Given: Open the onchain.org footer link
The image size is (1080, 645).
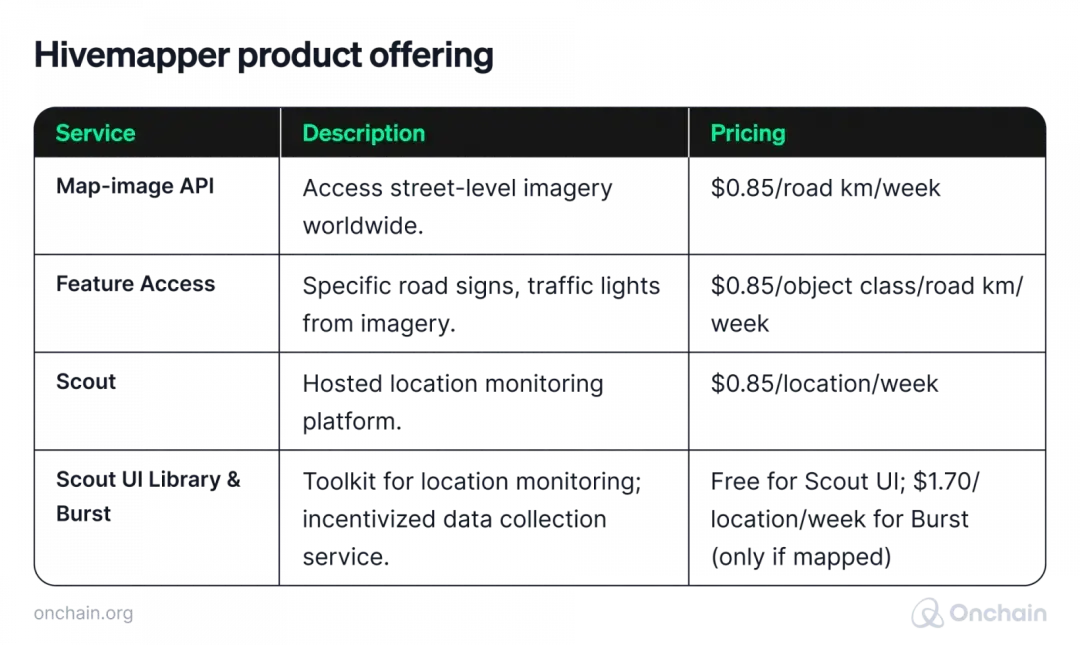Looking at the screenshot, I should 83,613.
